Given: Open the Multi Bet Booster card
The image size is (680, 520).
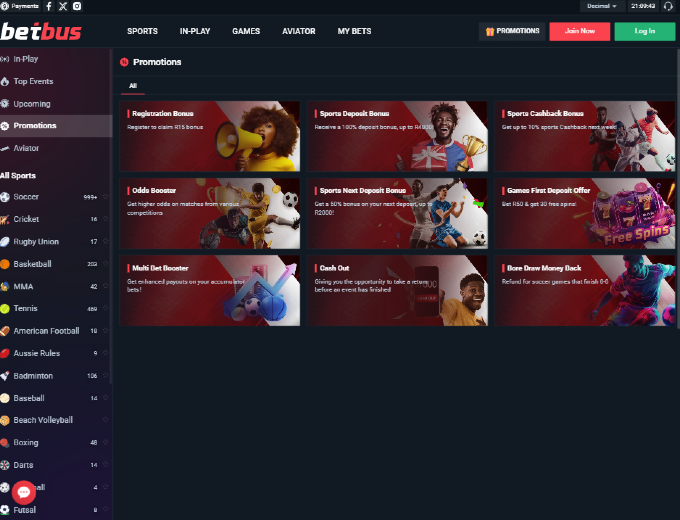Looking at the screenshot, I should point(209,291).
